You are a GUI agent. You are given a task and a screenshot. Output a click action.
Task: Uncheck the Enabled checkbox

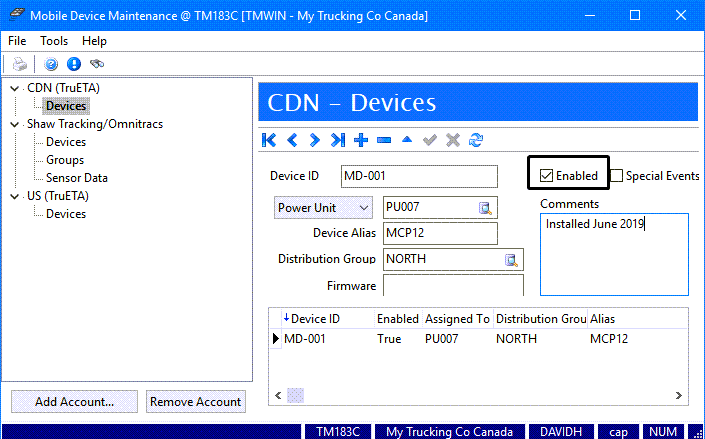(x=546, y=176)
